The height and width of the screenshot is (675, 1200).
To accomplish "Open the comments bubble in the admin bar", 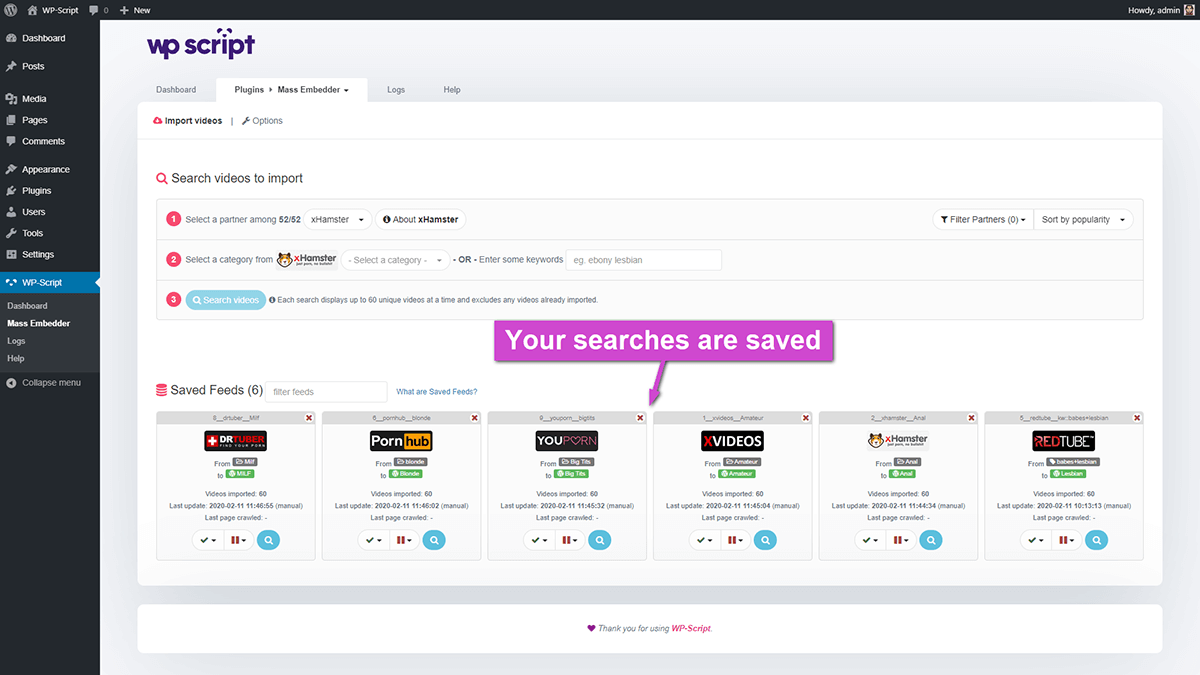I will click(x=98, y=10).
